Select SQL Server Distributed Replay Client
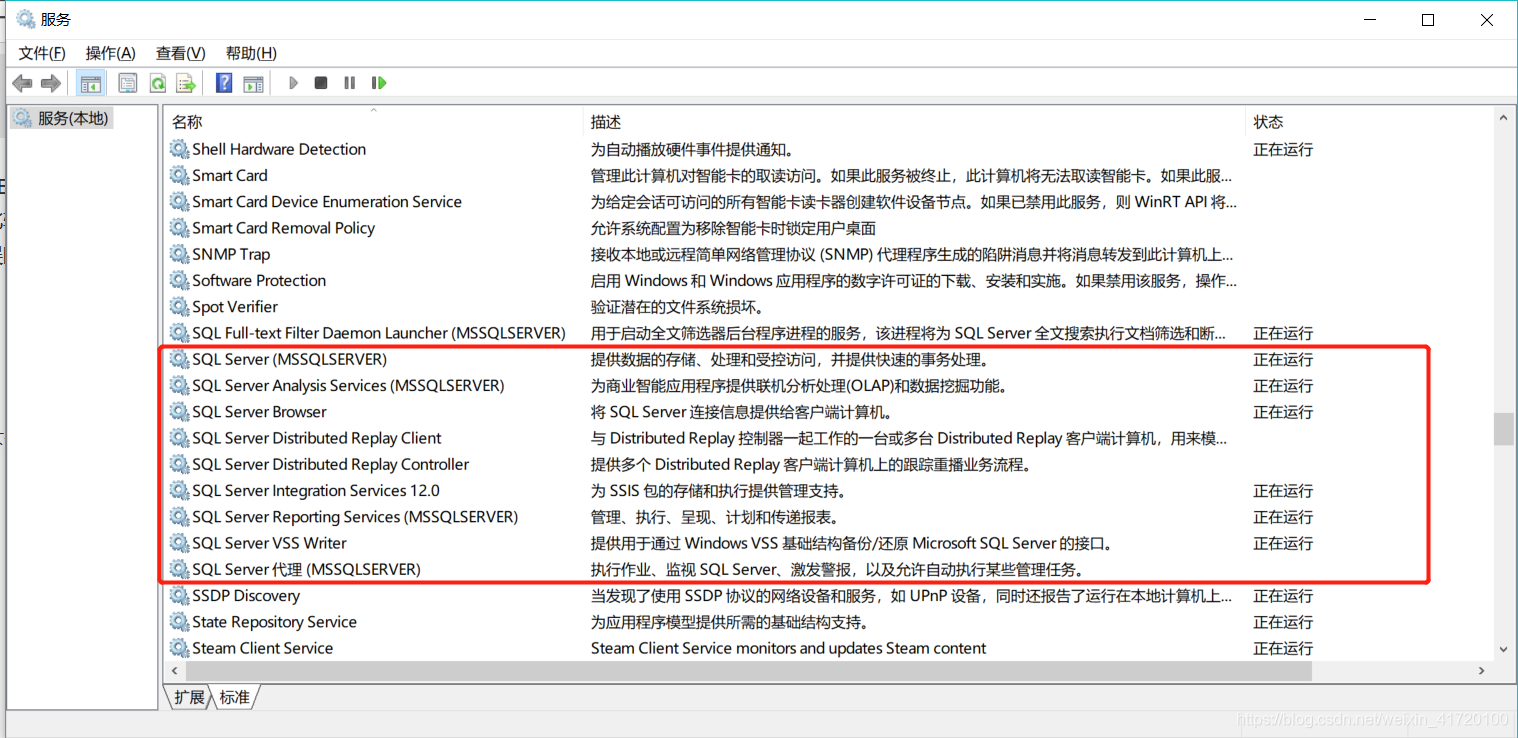 (x=317, y=438)
